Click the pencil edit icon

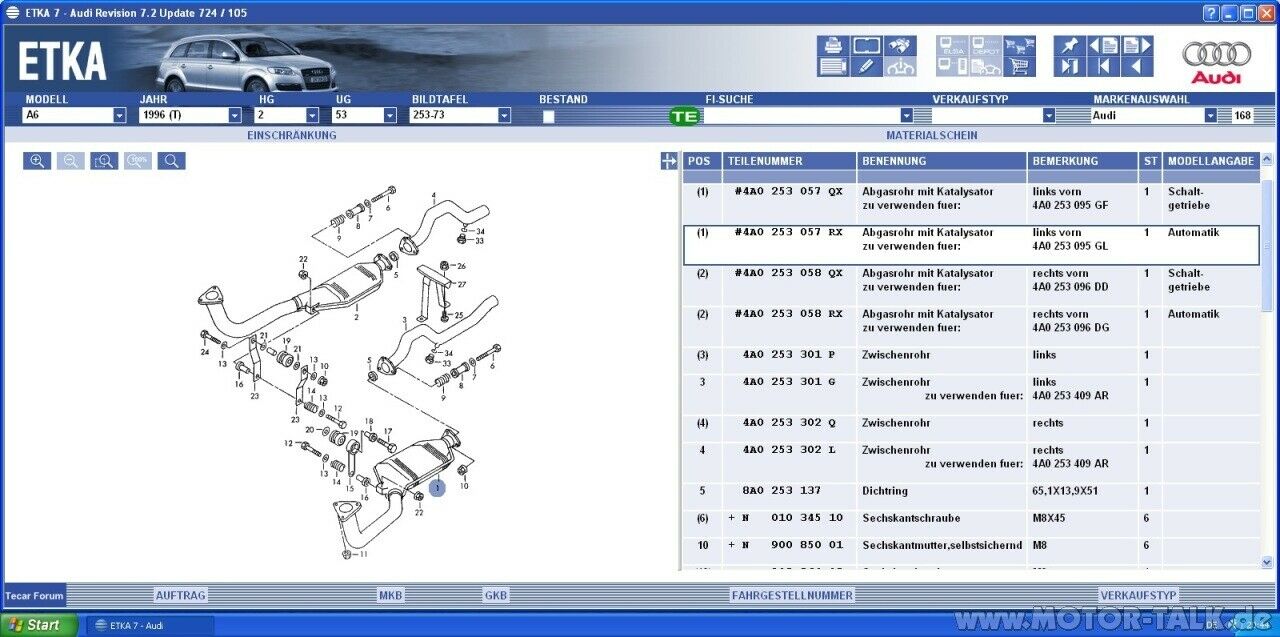tap(867, 67)
